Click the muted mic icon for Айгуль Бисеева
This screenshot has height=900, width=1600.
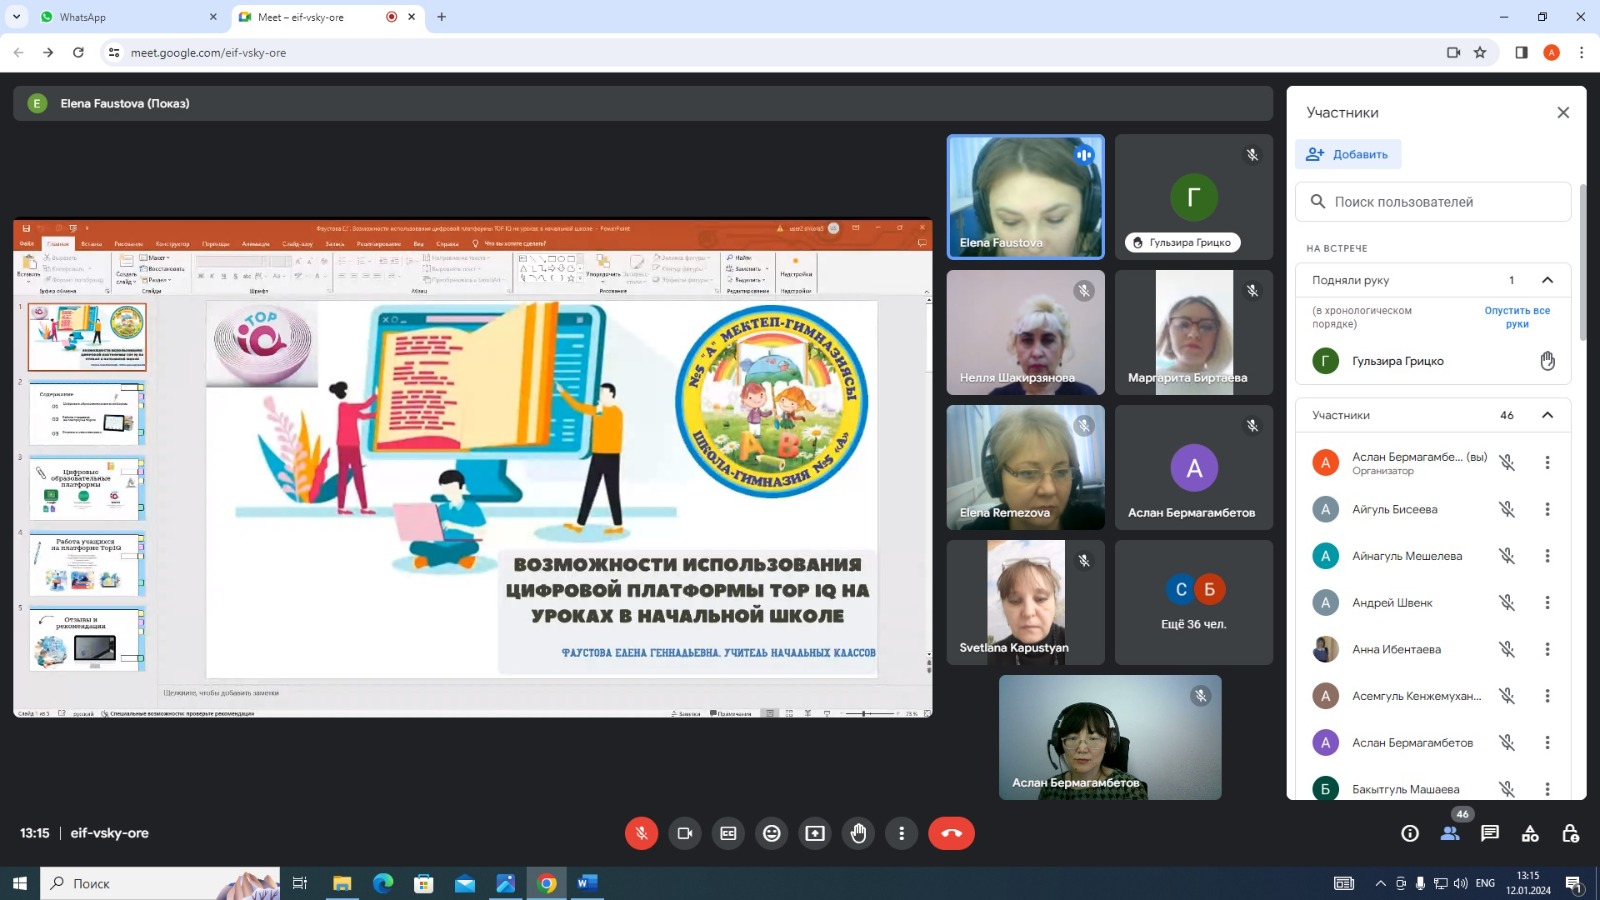(1507, 509)
